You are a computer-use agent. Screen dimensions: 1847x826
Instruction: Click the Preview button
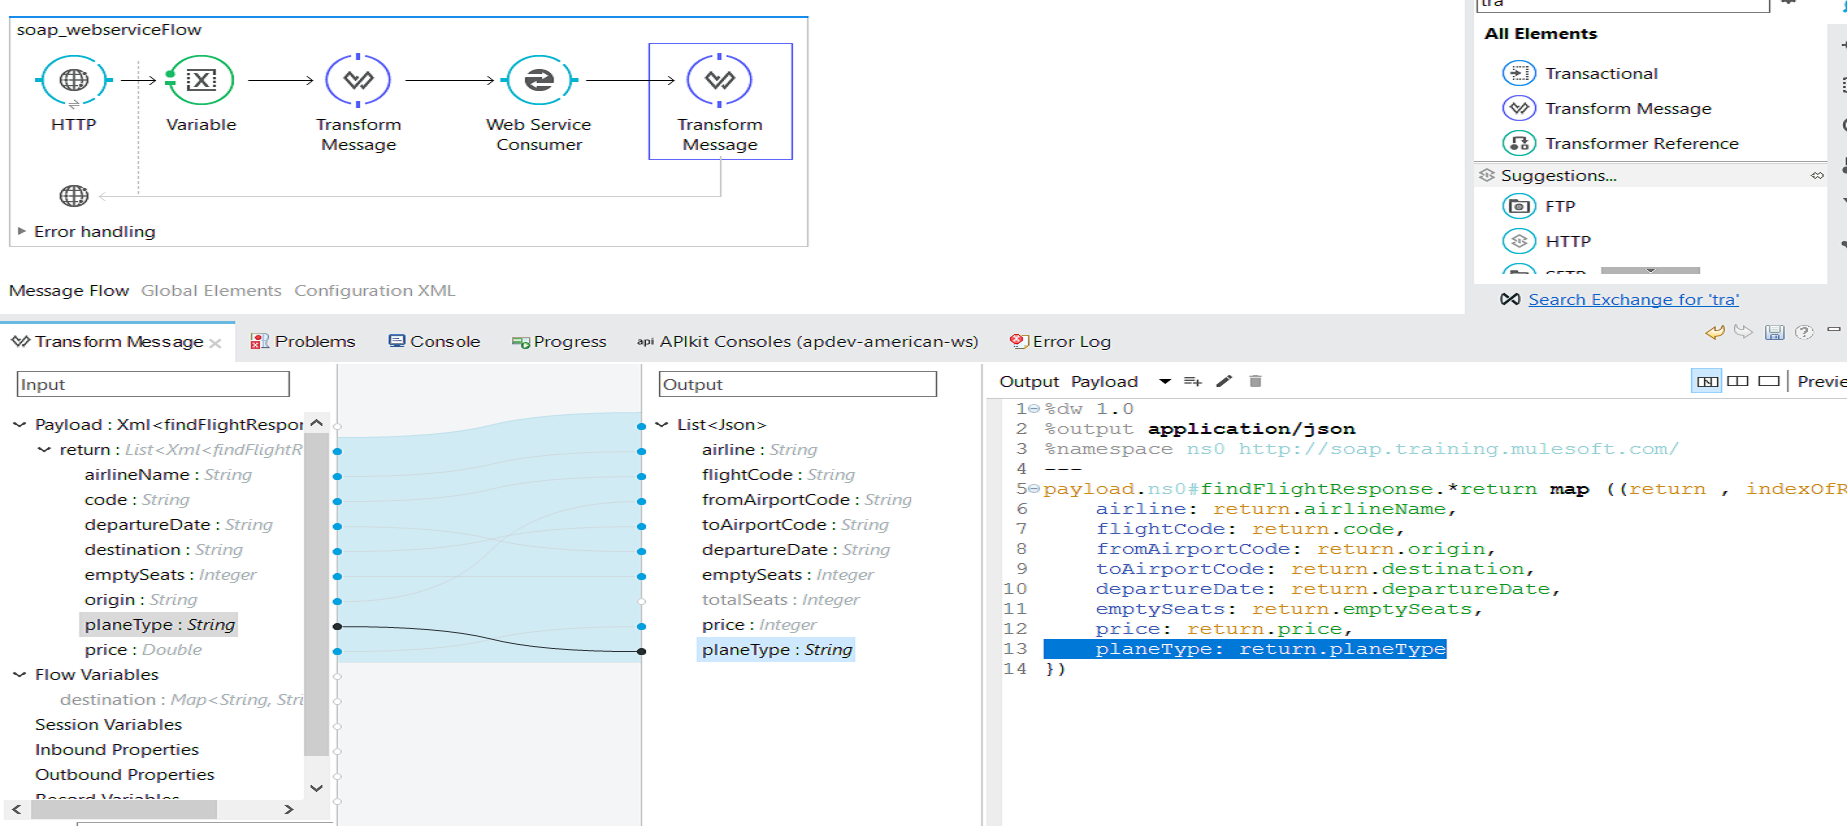pos(1820,381)
